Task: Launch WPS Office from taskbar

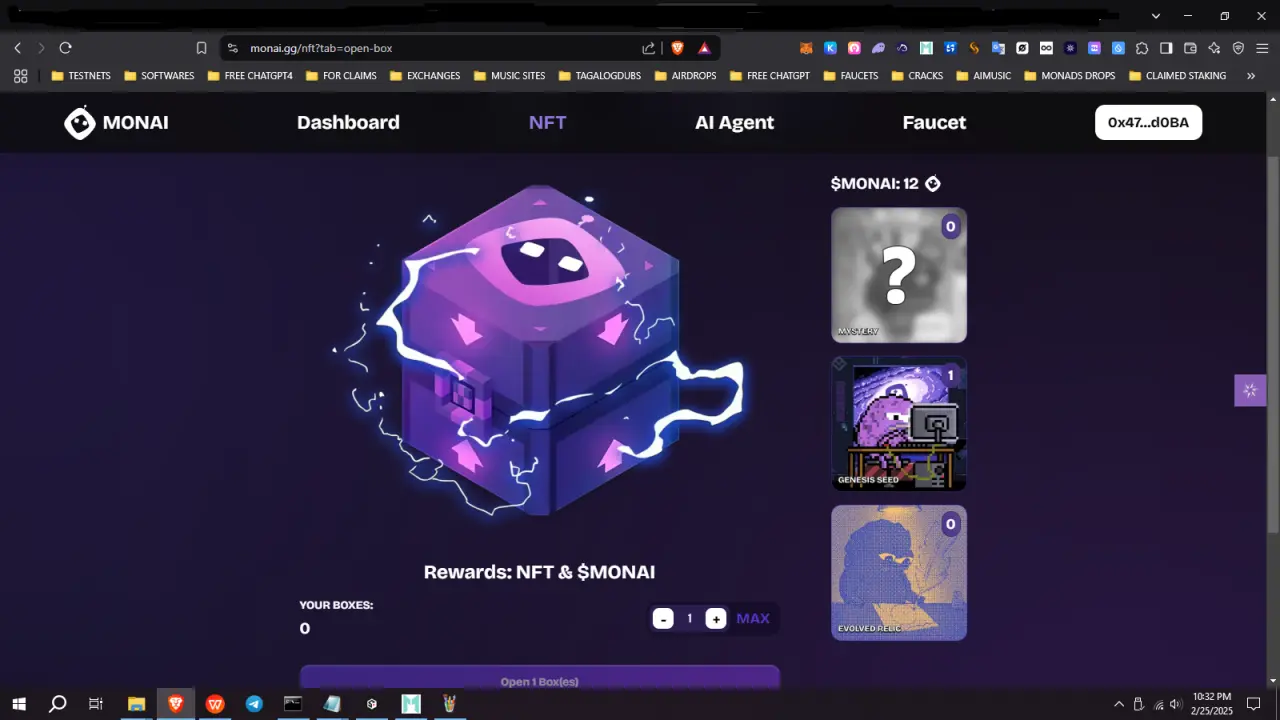Action: pyautogui.click(x=215, y=704)
